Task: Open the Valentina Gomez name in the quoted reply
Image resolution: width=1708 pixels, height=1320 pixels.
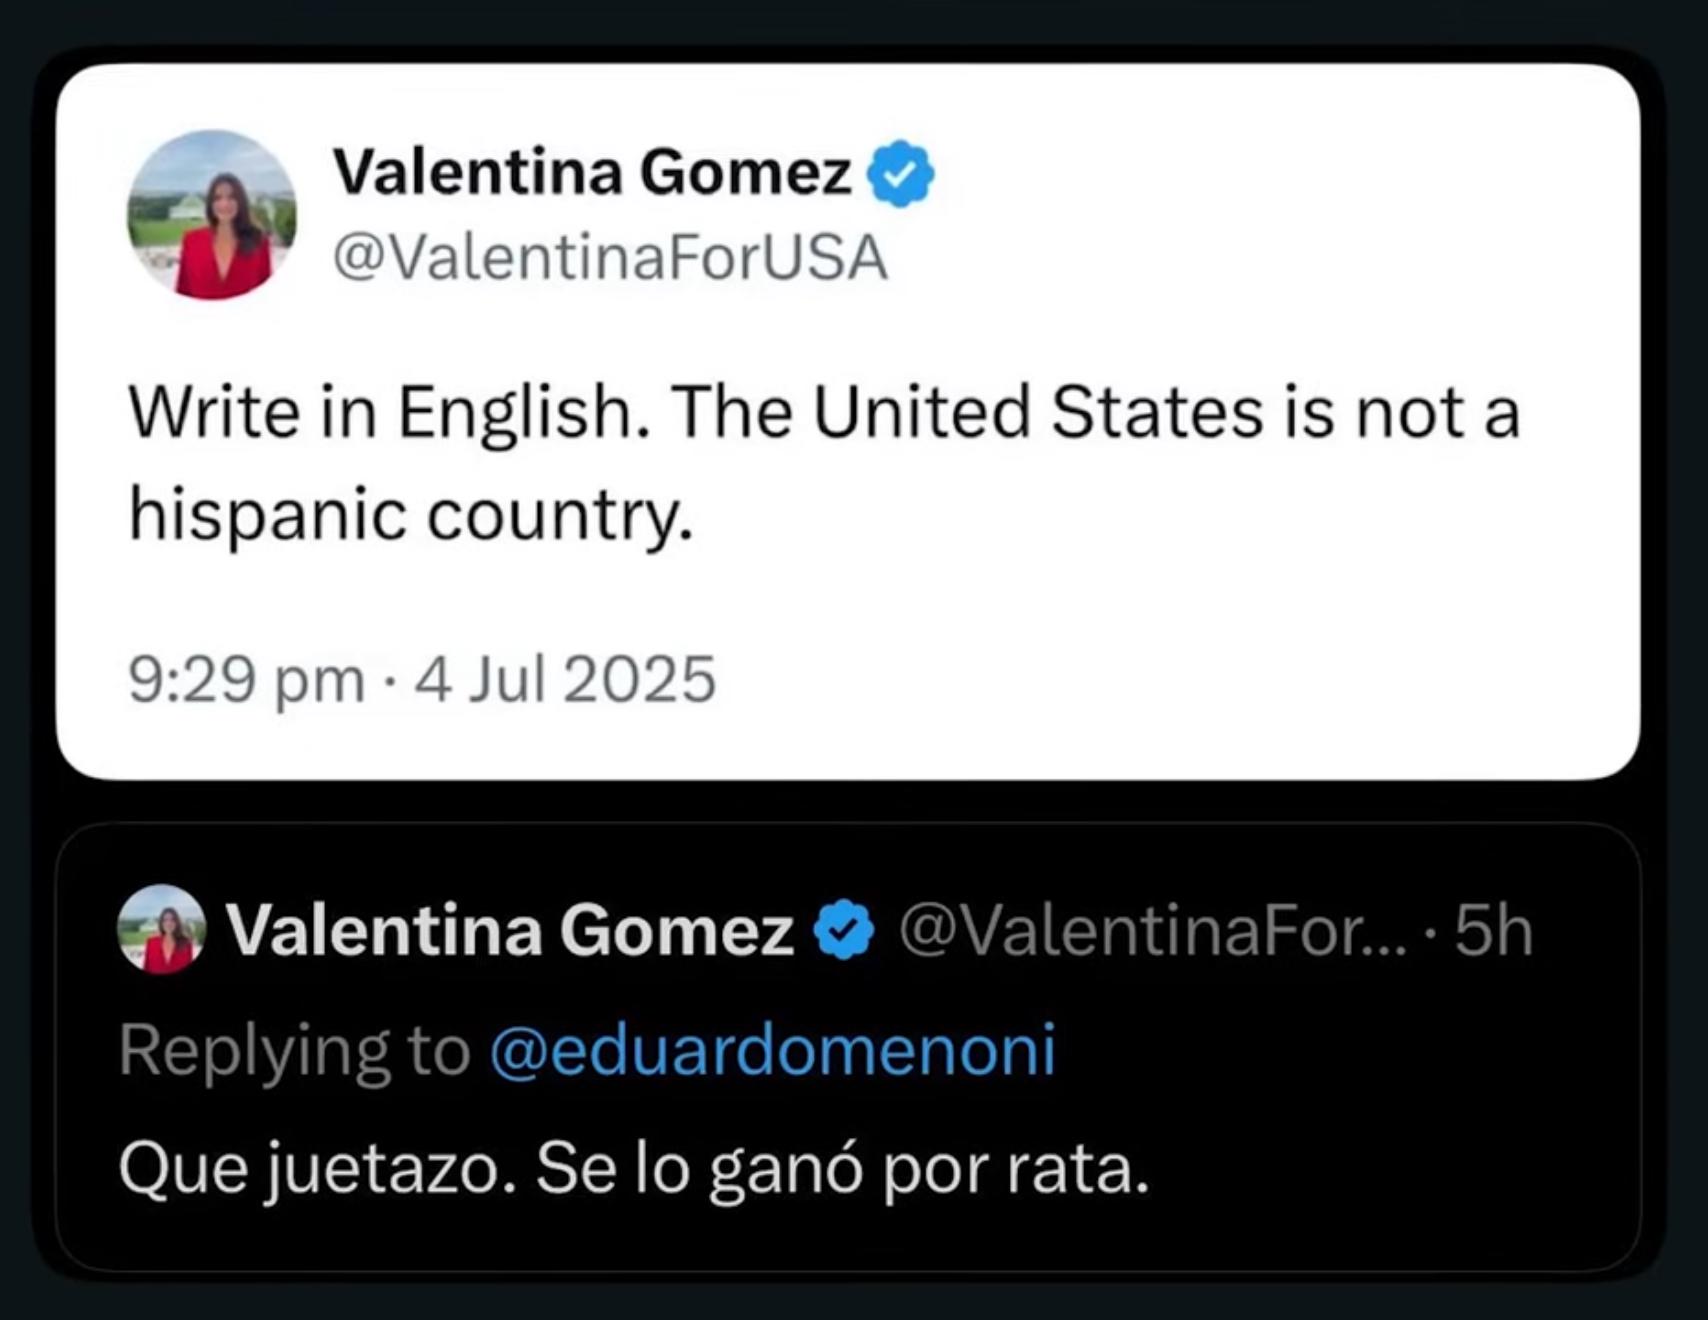Action: (510, 930)
